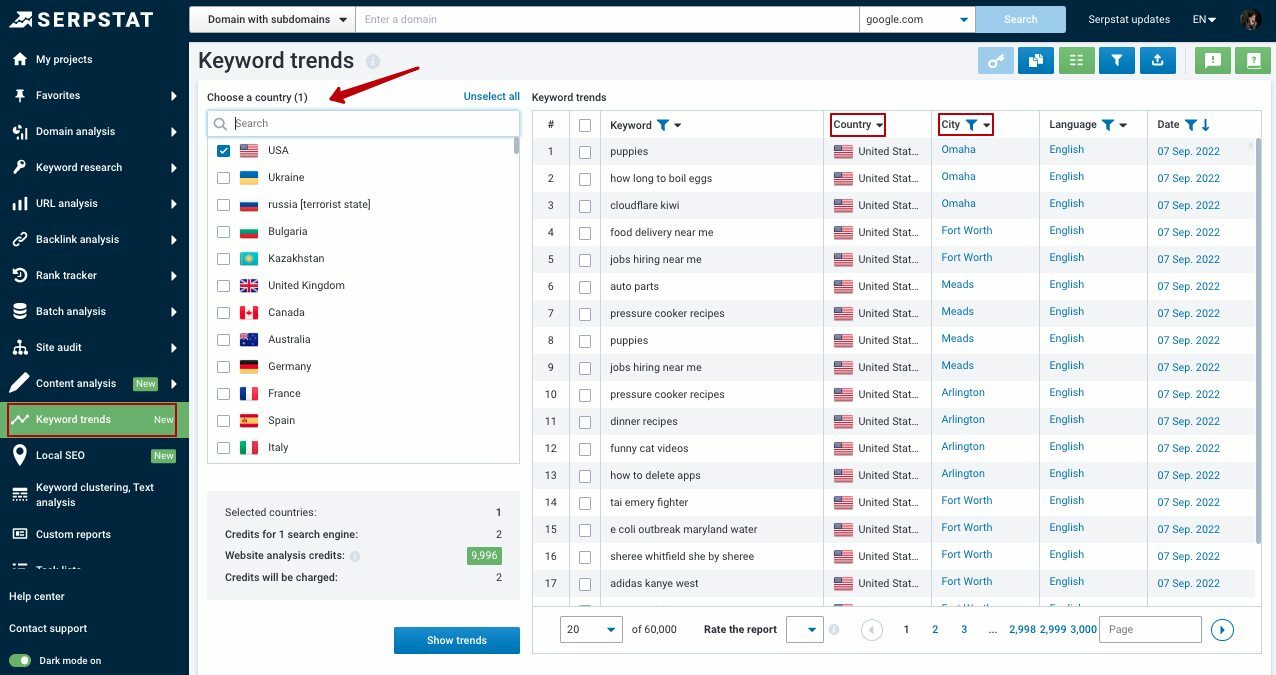Click the previous page arrow button
The width and height of the screenshot is (1276, 675).
[872, 629]
